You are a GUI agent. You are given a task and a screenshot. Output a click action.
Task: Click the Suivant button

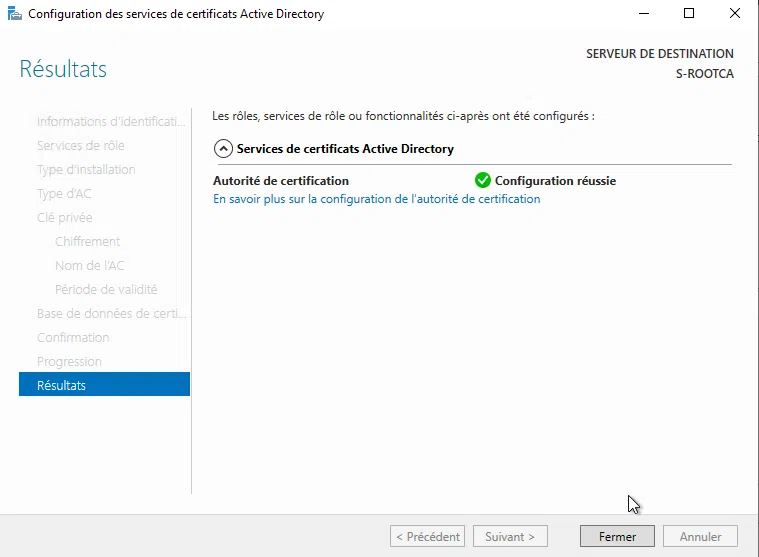pyautogui.click(x=510, y=536)
